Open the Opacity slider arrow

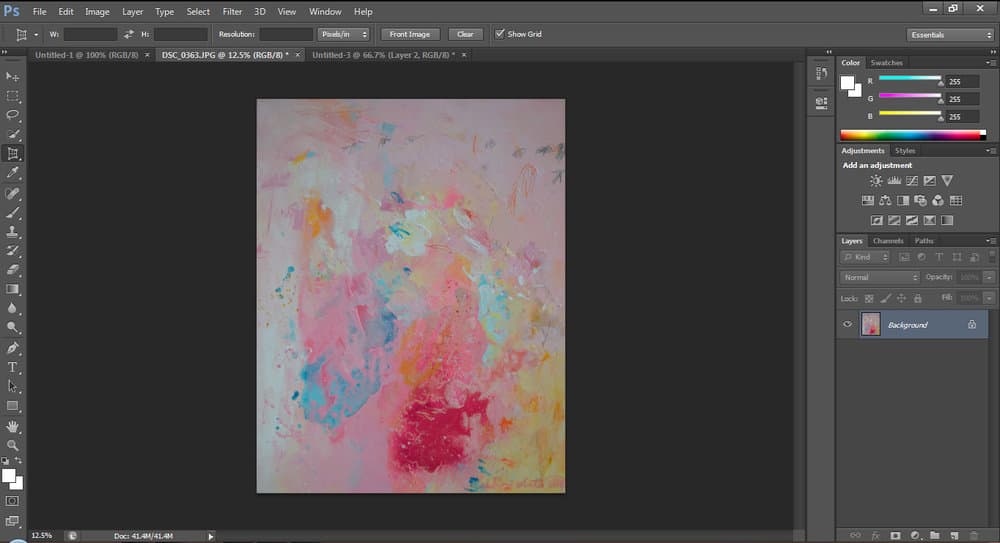[x=989, y=278]
